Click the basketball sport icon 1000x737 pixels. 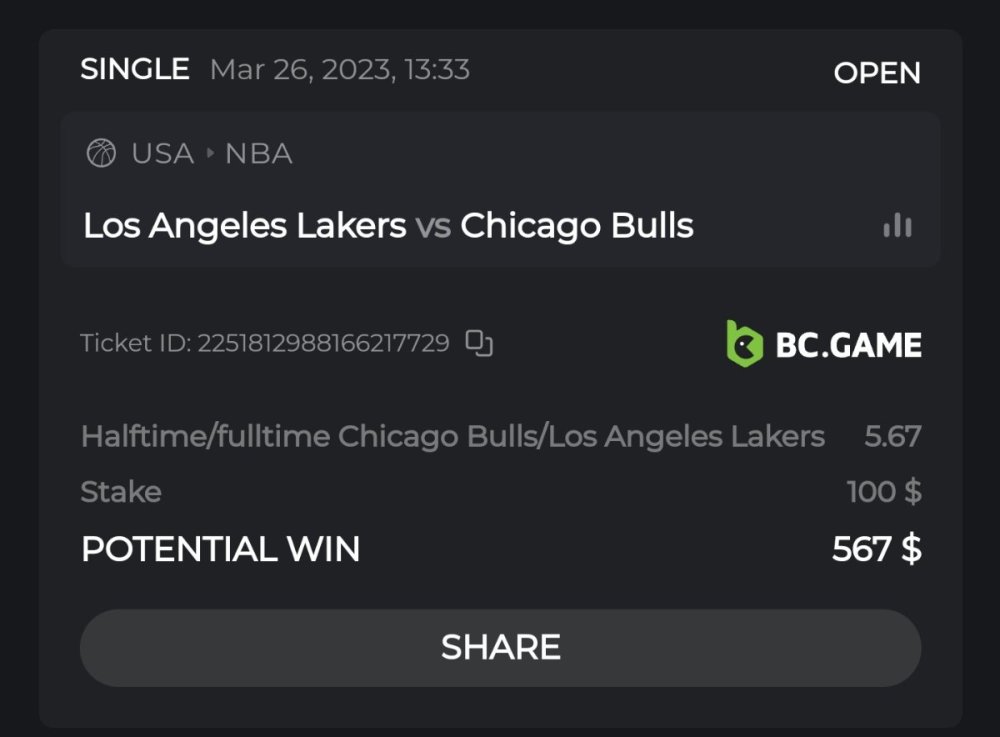(101, 154)
